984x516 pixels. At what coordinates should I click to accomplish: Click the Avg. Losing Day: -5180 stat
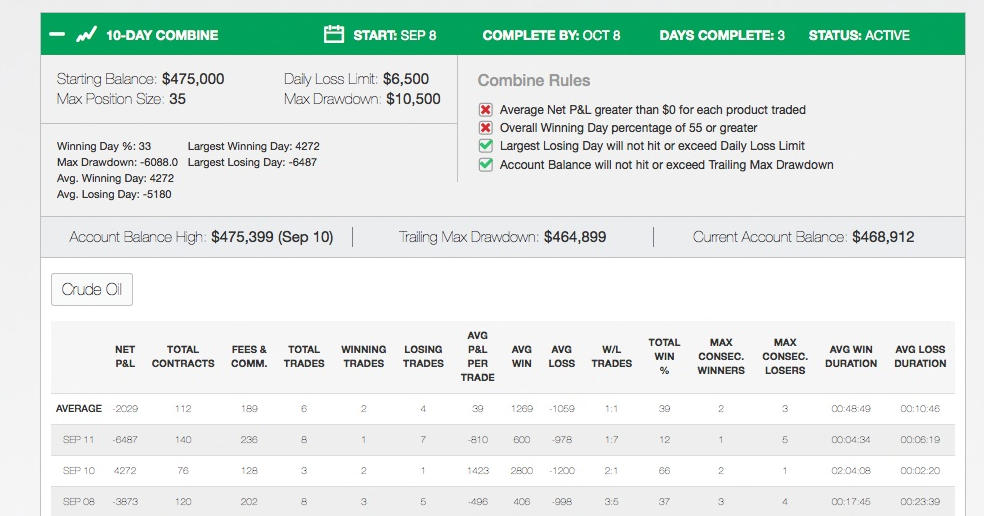(x=114, y=195)
